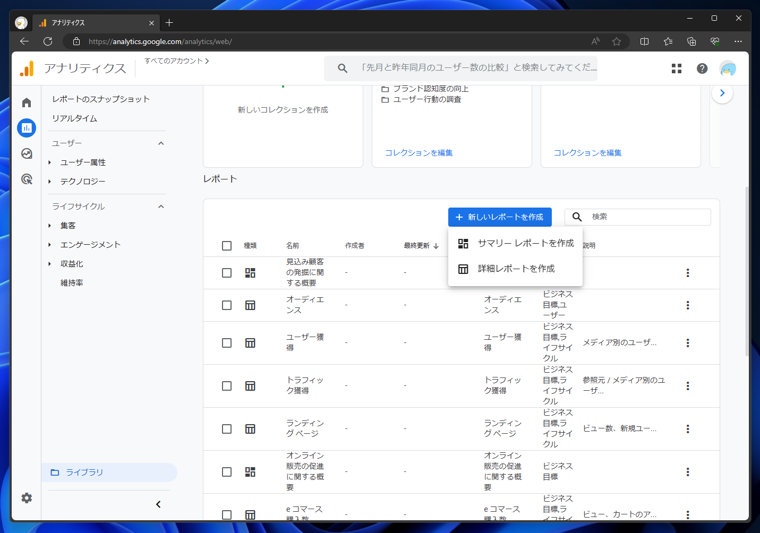760x533 pixels.
Task: Expand the 収益化 tree item
Action: pyautogui.click(x=49, y=264)
